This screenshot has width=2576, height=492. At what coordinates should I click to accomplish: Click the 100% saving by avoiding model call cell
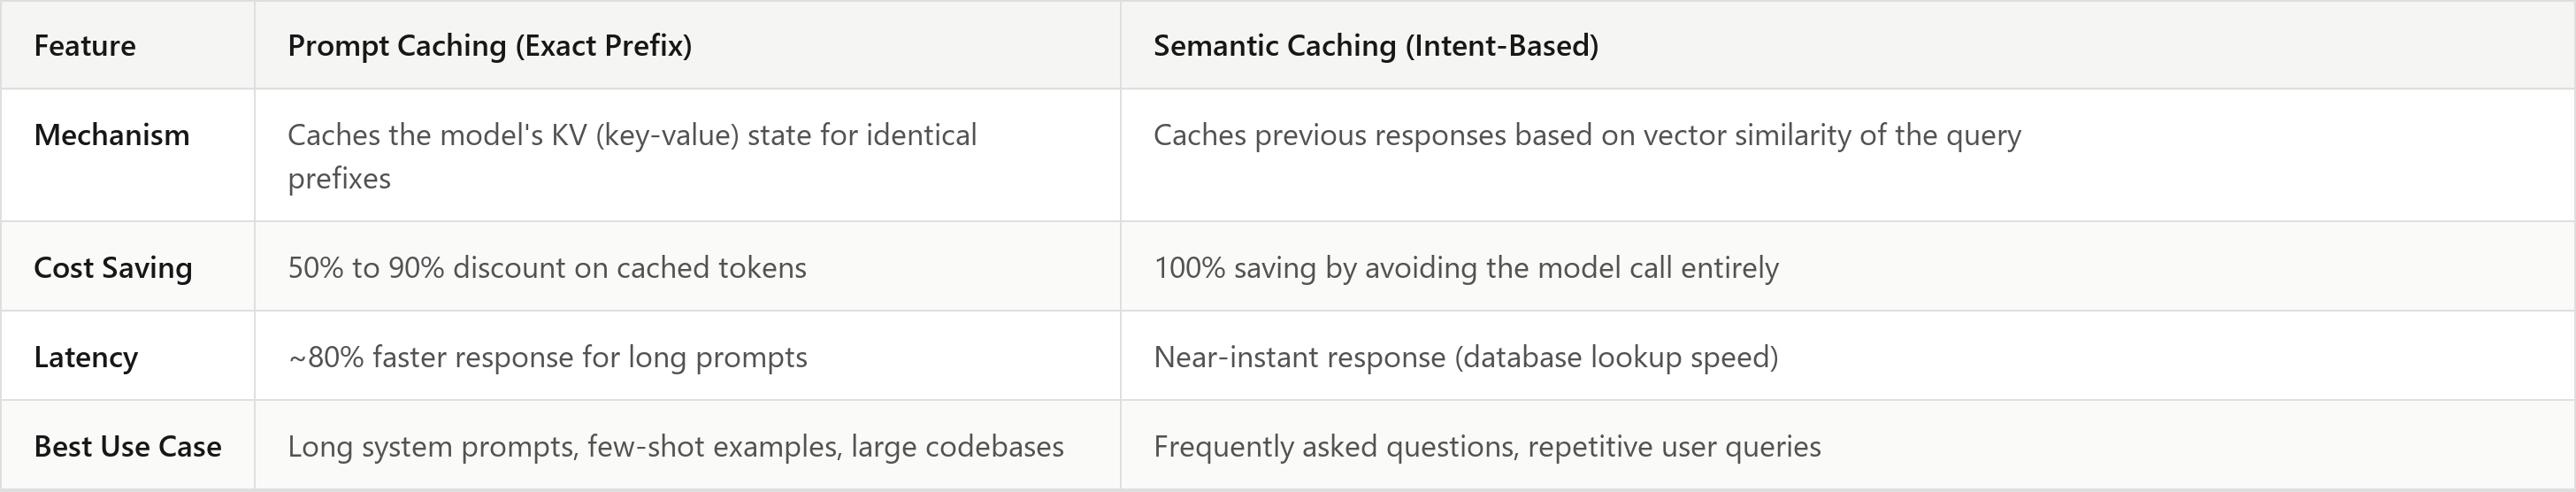(x=1847, y=267)
